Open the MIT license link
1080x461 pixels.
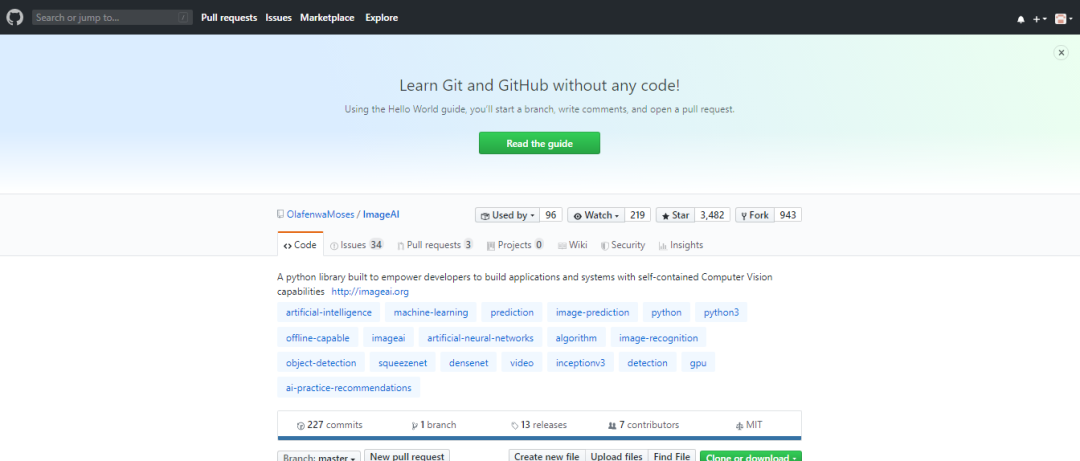[x=749, y=424]
